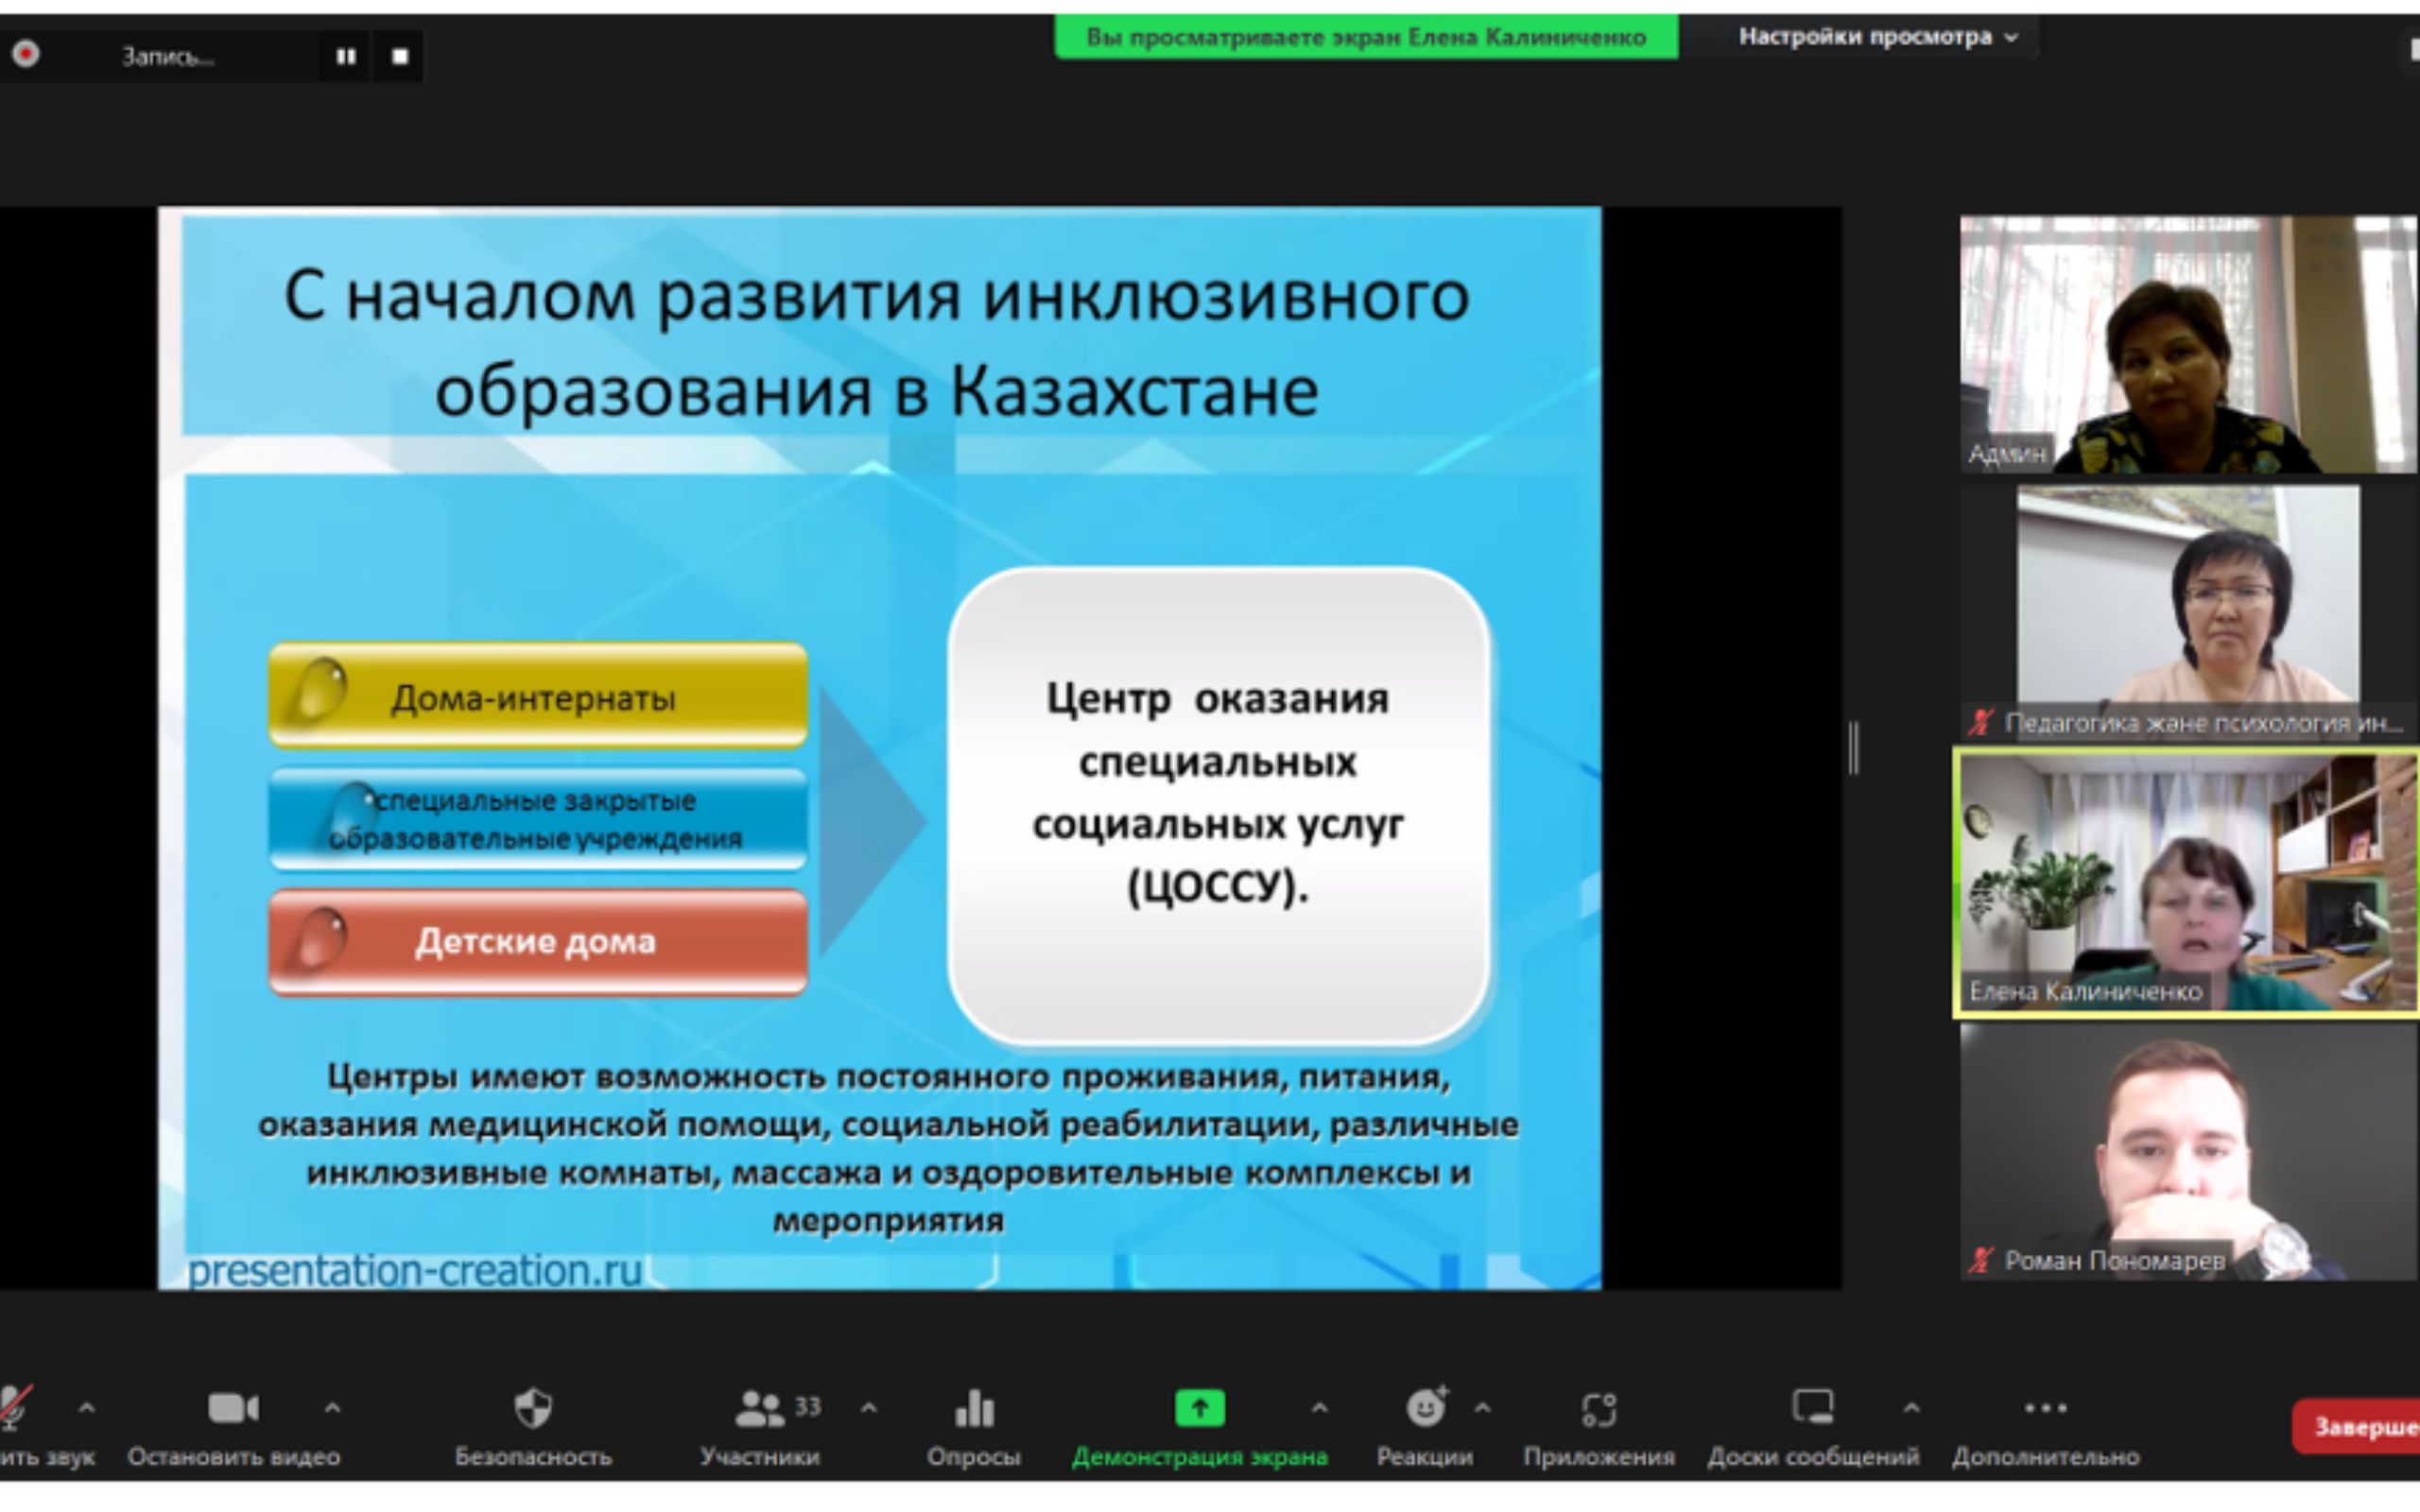Stop video with the camera icon
2420x1512 pixels.
(233, 1408)
